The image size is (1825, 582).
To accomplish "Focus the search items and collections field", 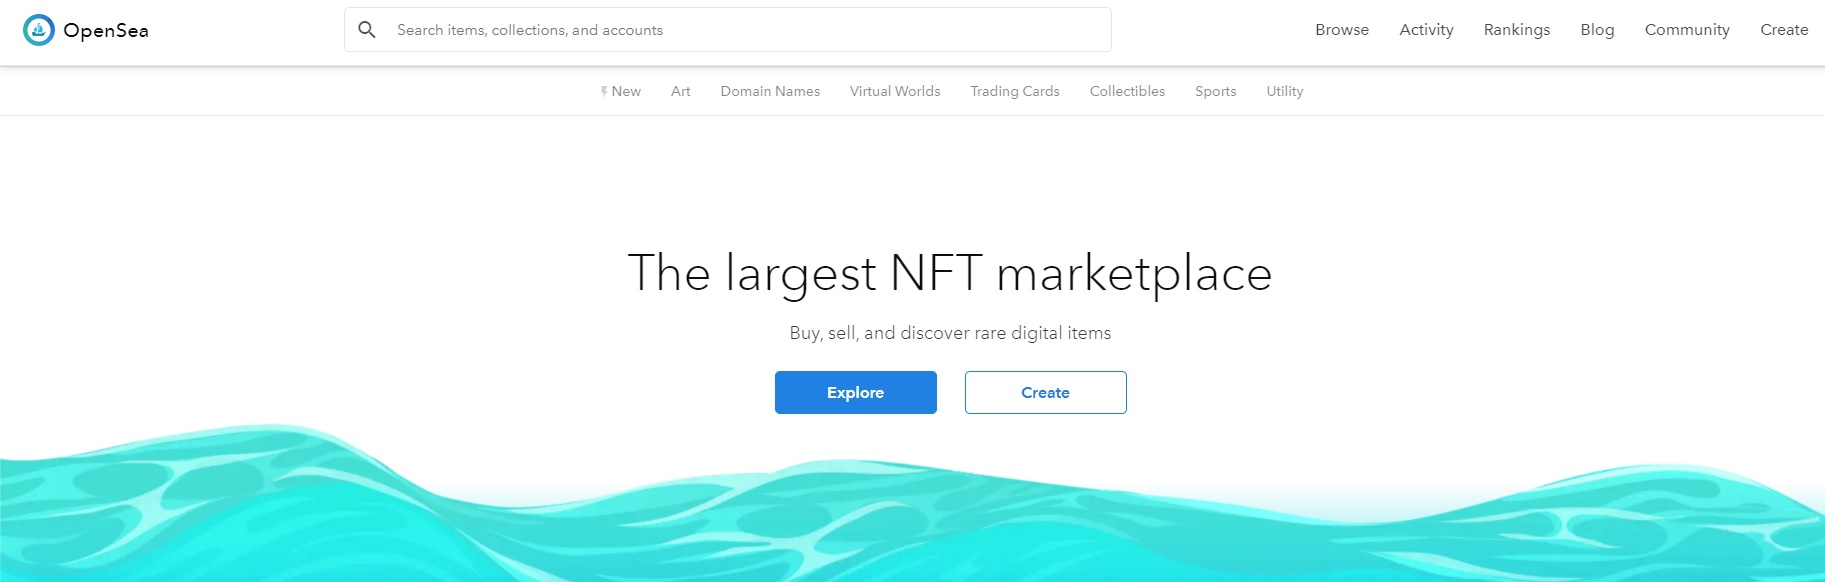I will coord(728,30).
